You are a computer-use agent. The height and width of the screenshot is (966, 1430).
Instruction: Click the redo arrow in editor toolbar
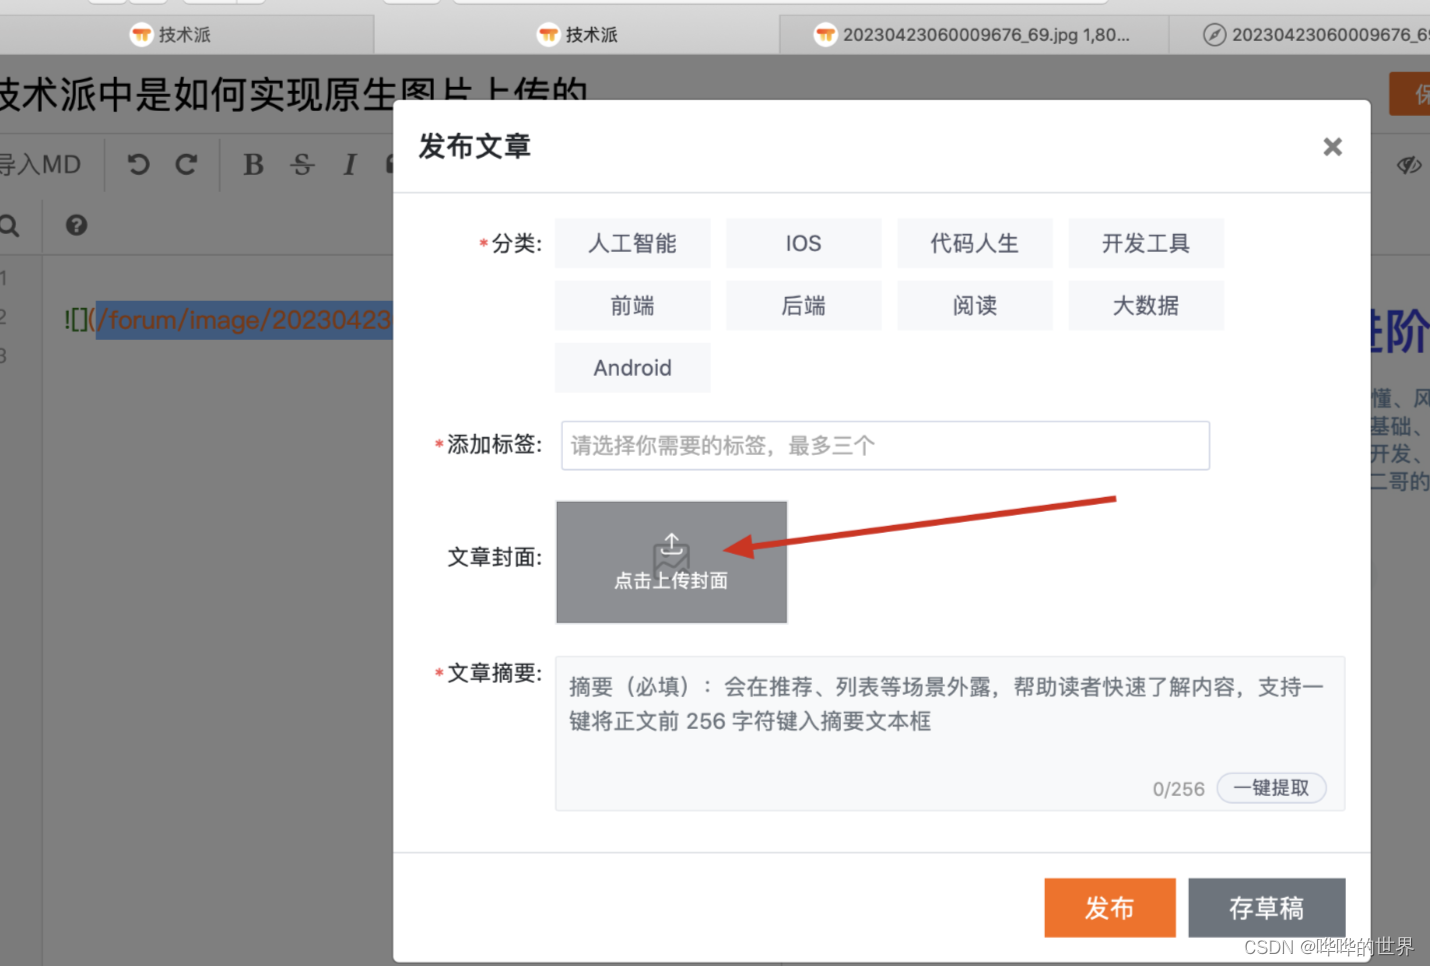click(x=186, y=164)
